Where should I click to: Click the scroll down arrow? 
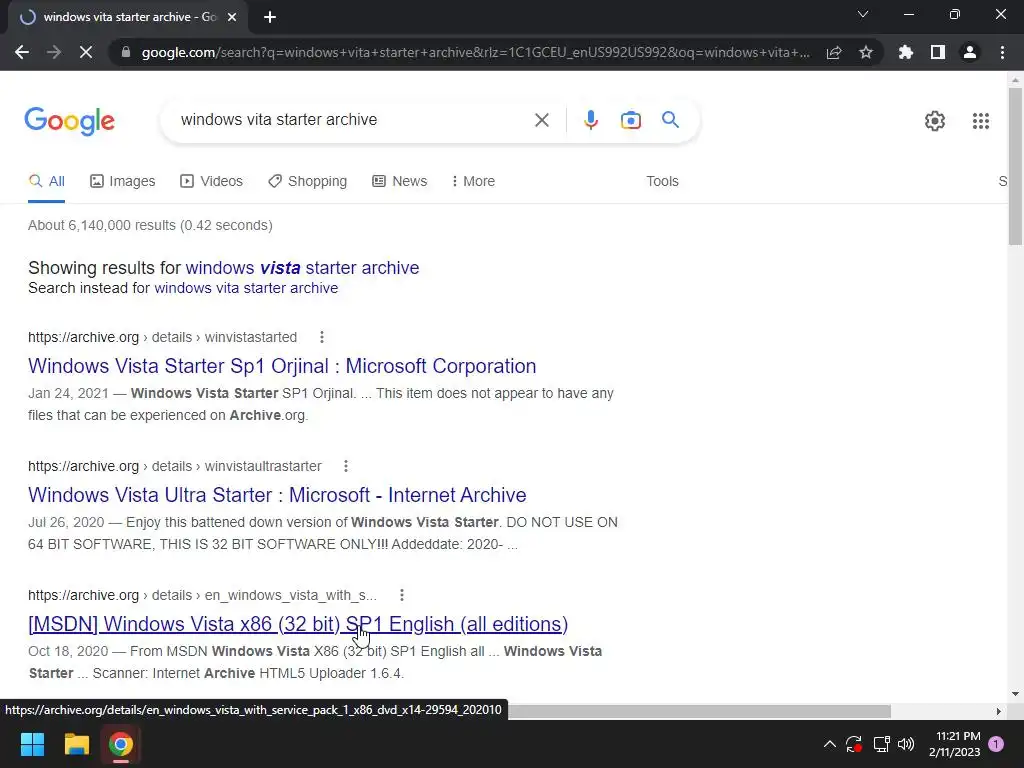[1015, 694]
